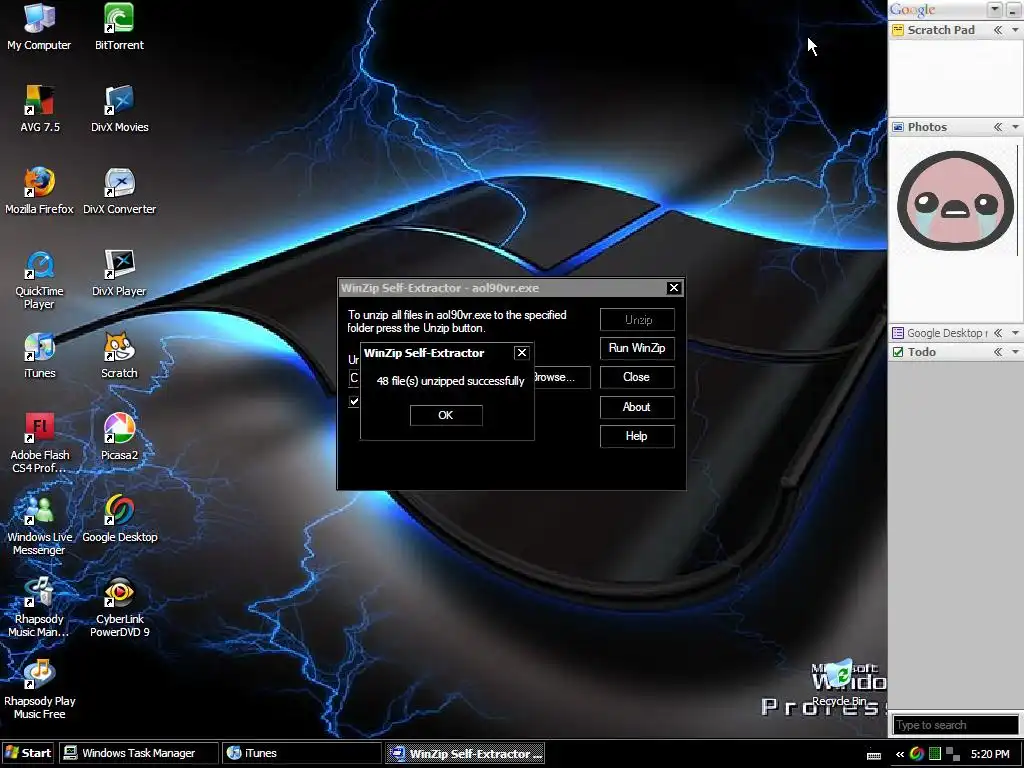Confirm with OK in unzip success dialog
Screen dimensions: 1024x768
click(x=446, y=415)
